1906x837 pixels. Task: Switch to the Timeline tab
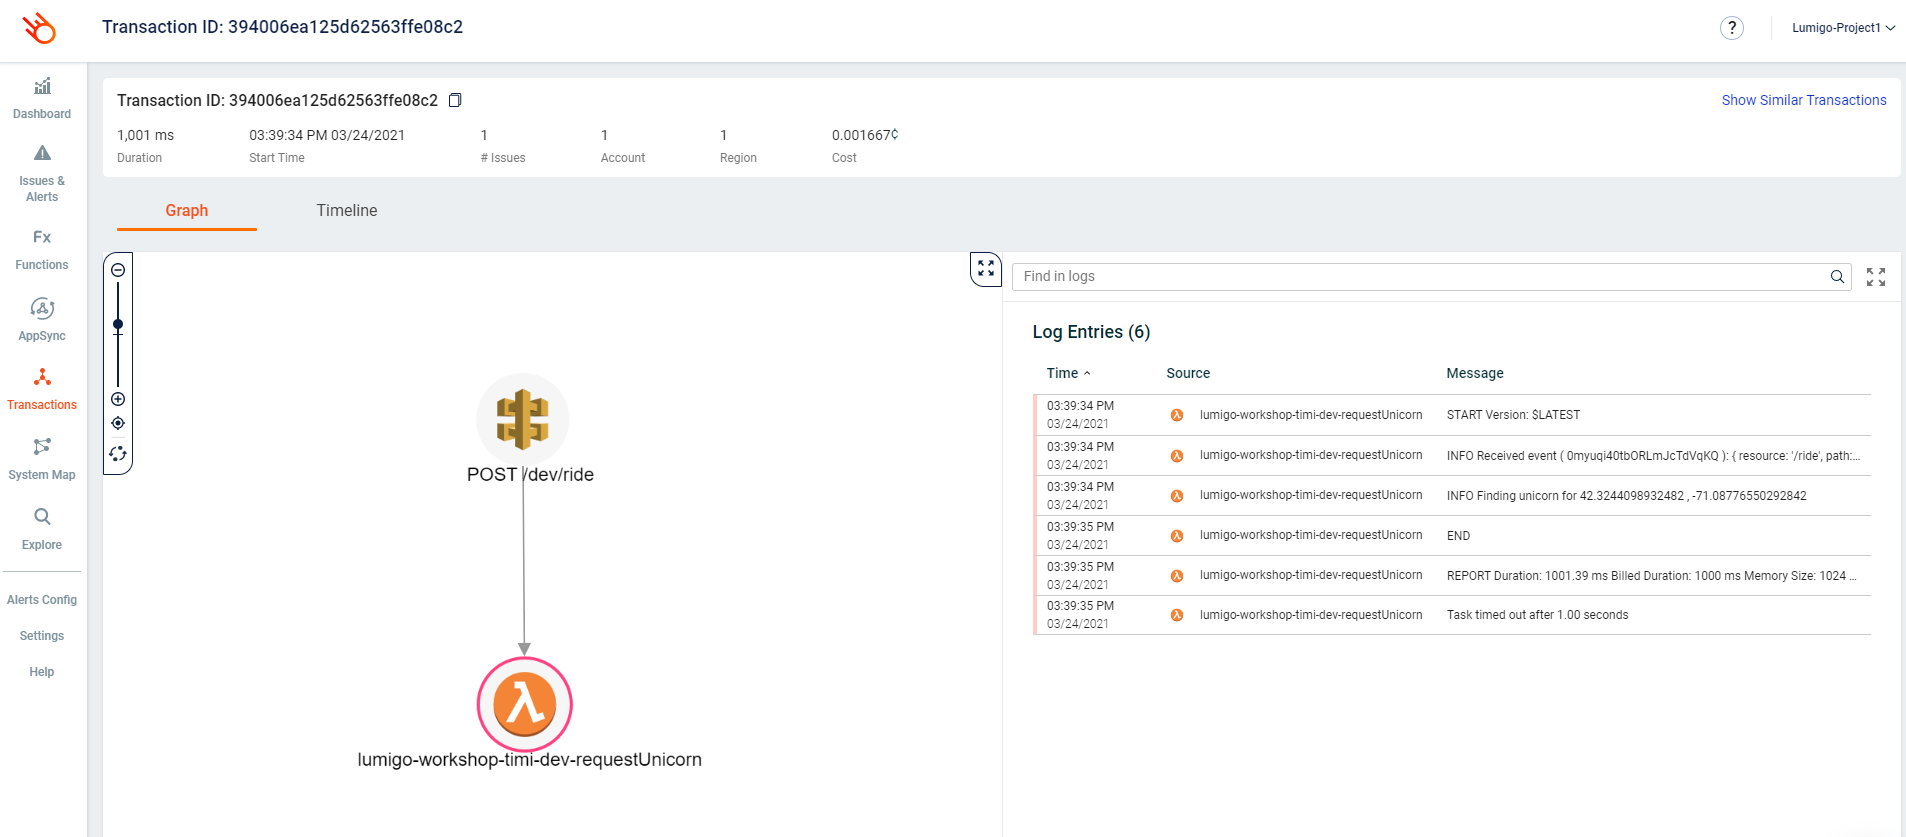point(347,211)
